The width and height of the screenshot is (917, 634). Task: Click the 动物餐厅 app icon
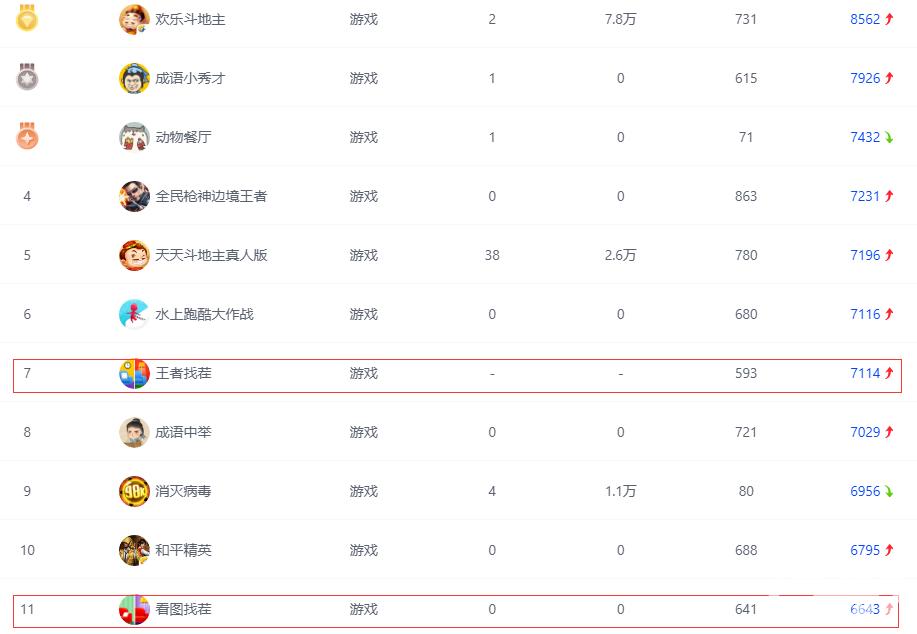pyautogui.click(x=133, y=137)
